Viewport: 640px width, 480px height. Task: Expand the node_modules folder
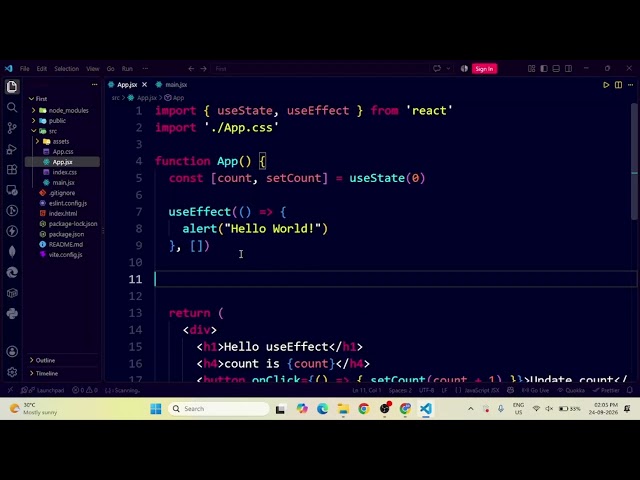63,110
